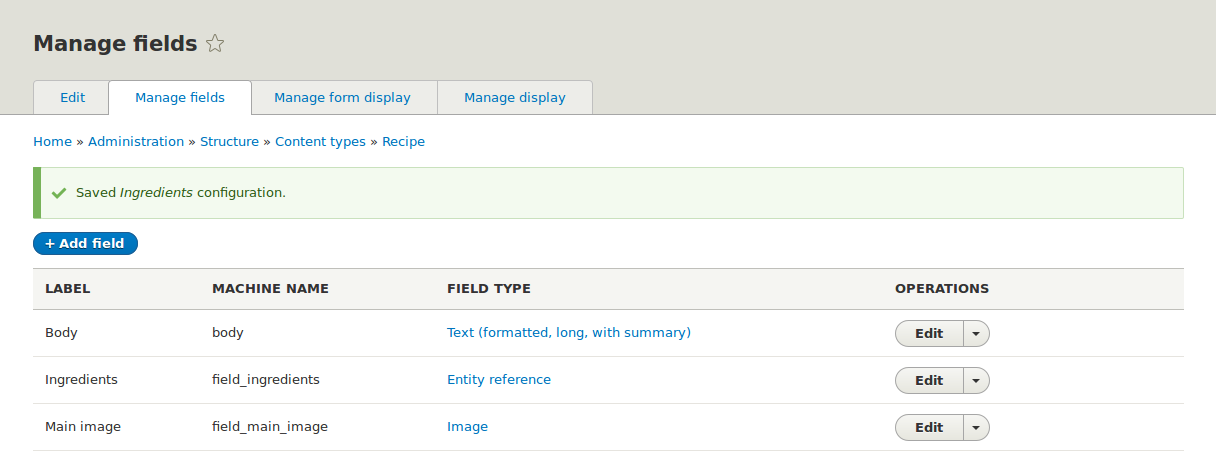Open Administration breadcrumb link
Screen dimensions: 1216x451
[x=136, y=142]
